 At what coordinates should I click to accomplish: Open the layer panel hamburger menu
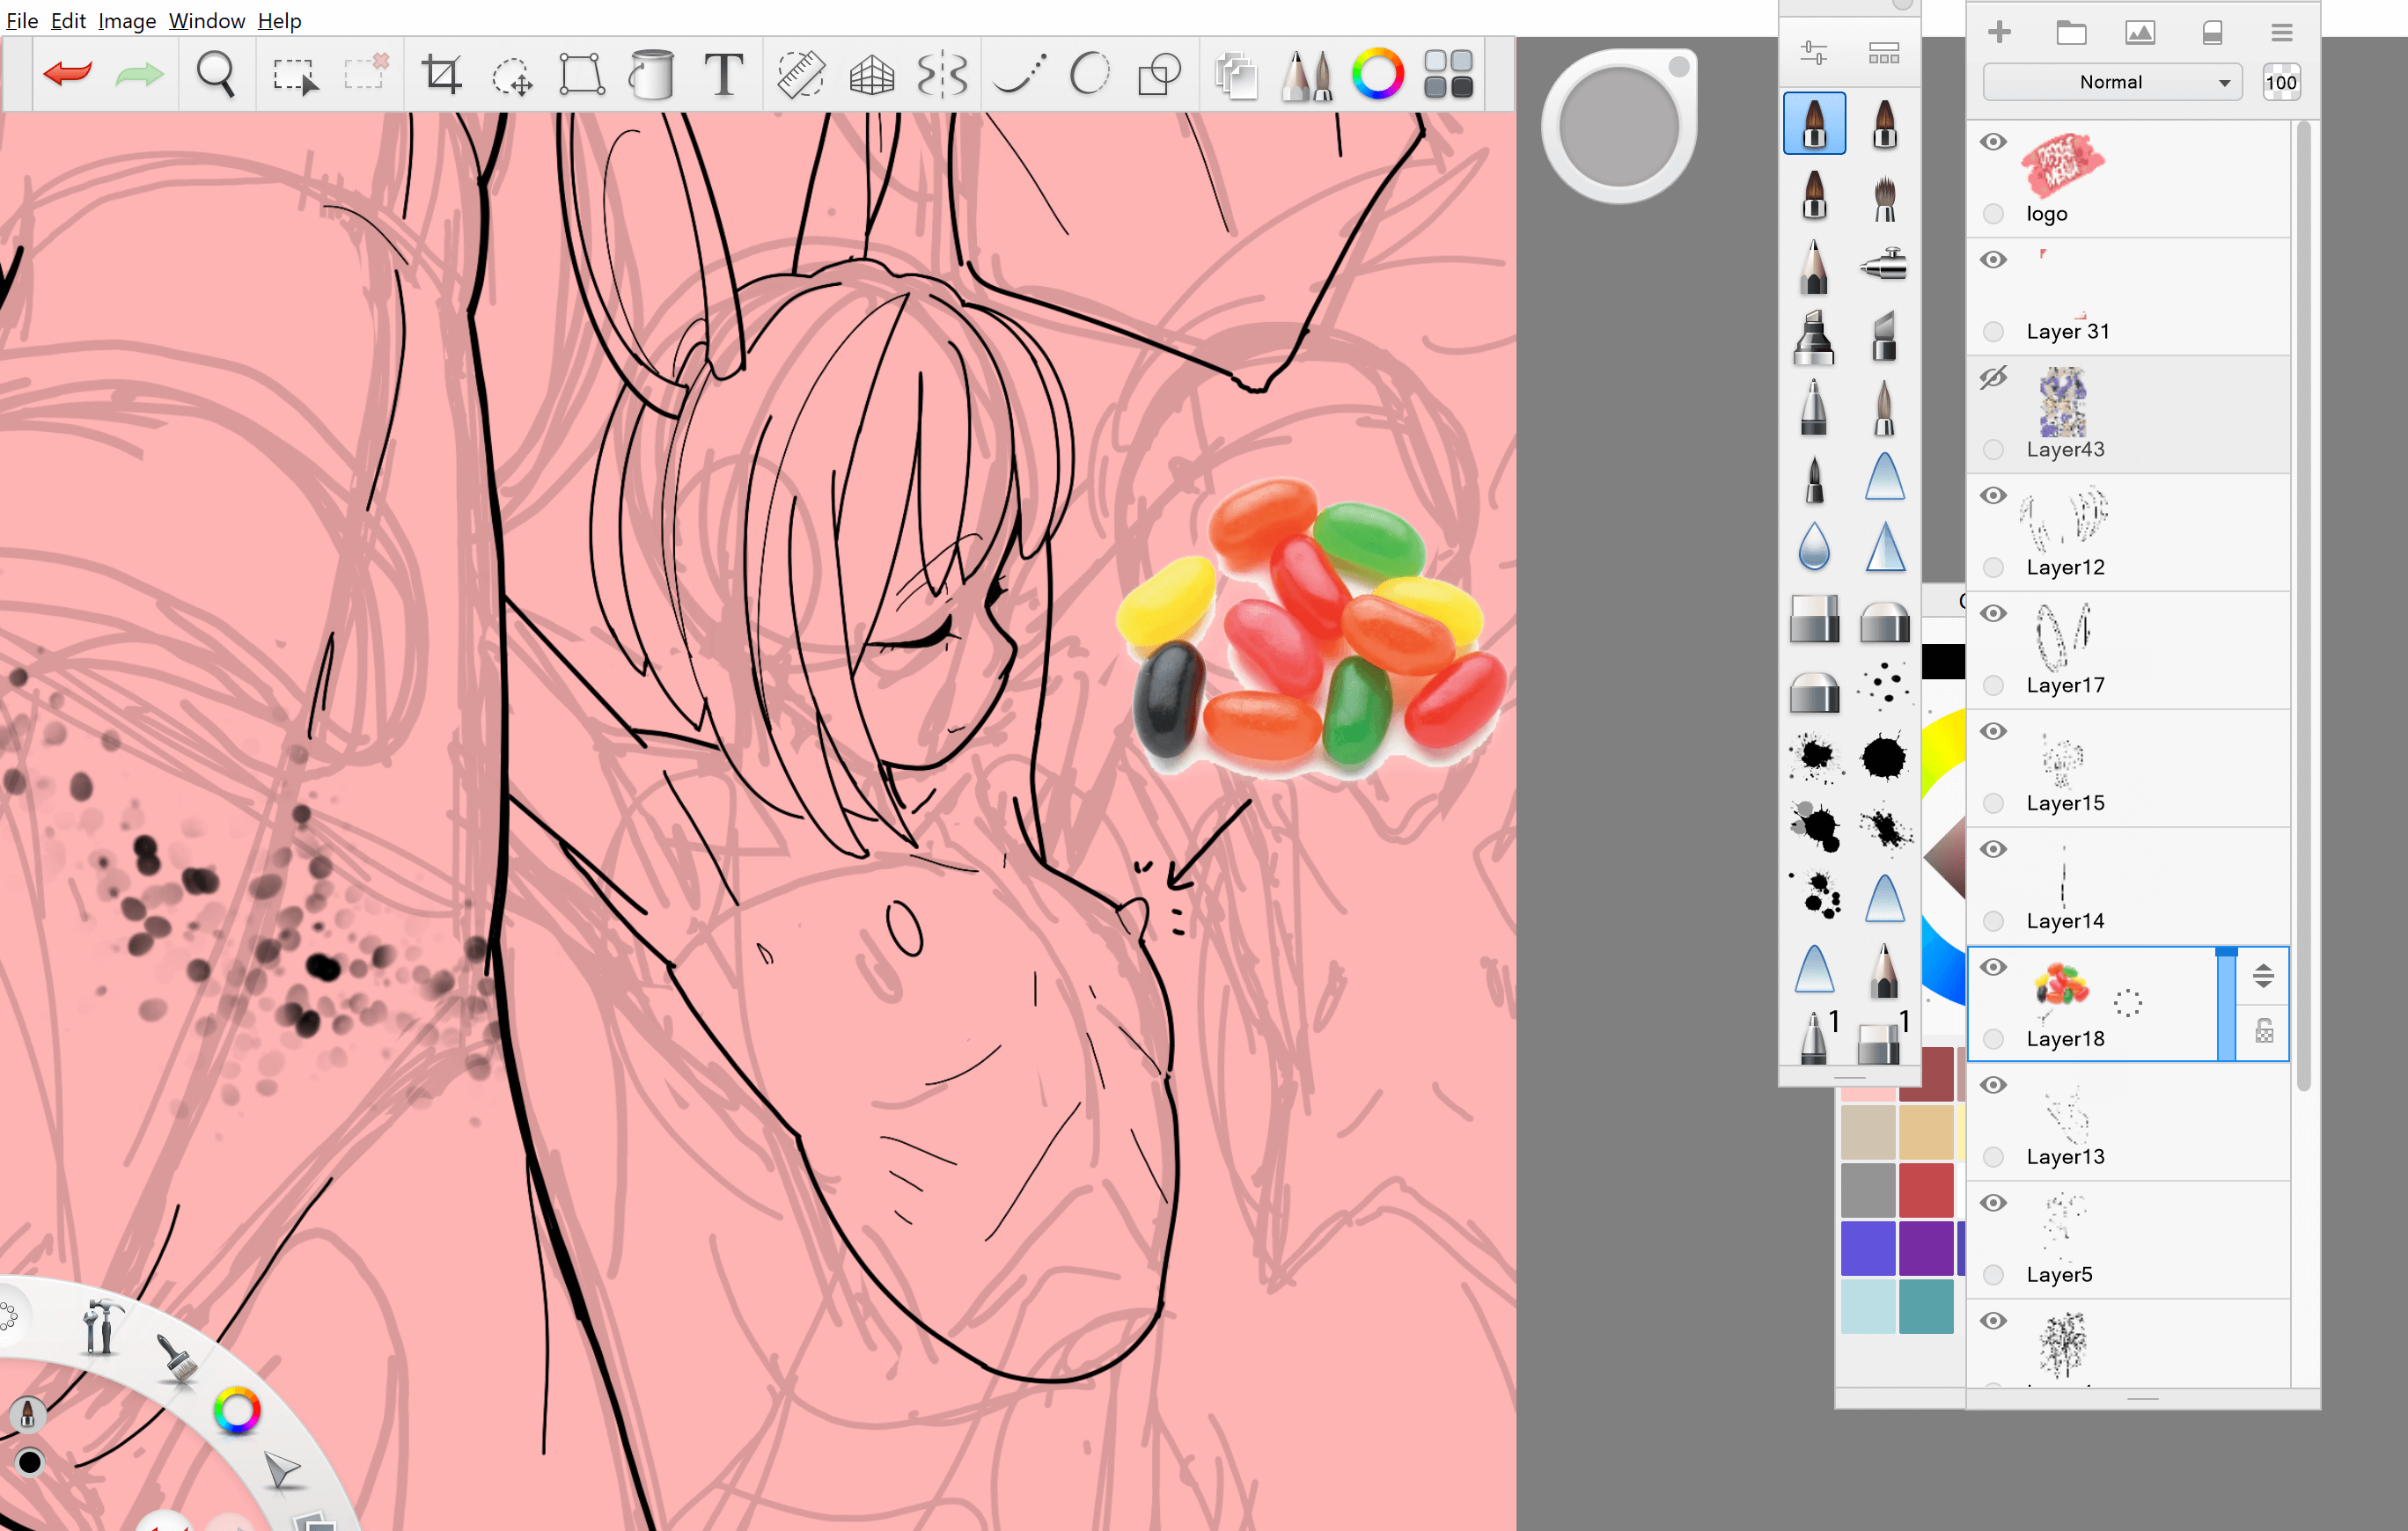[2281, 33]
